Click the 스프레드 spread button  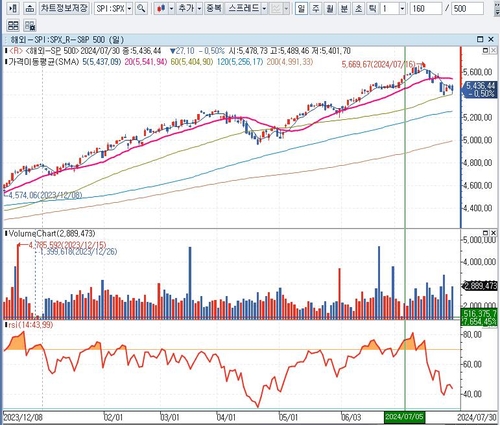click(x=243, y=8)
